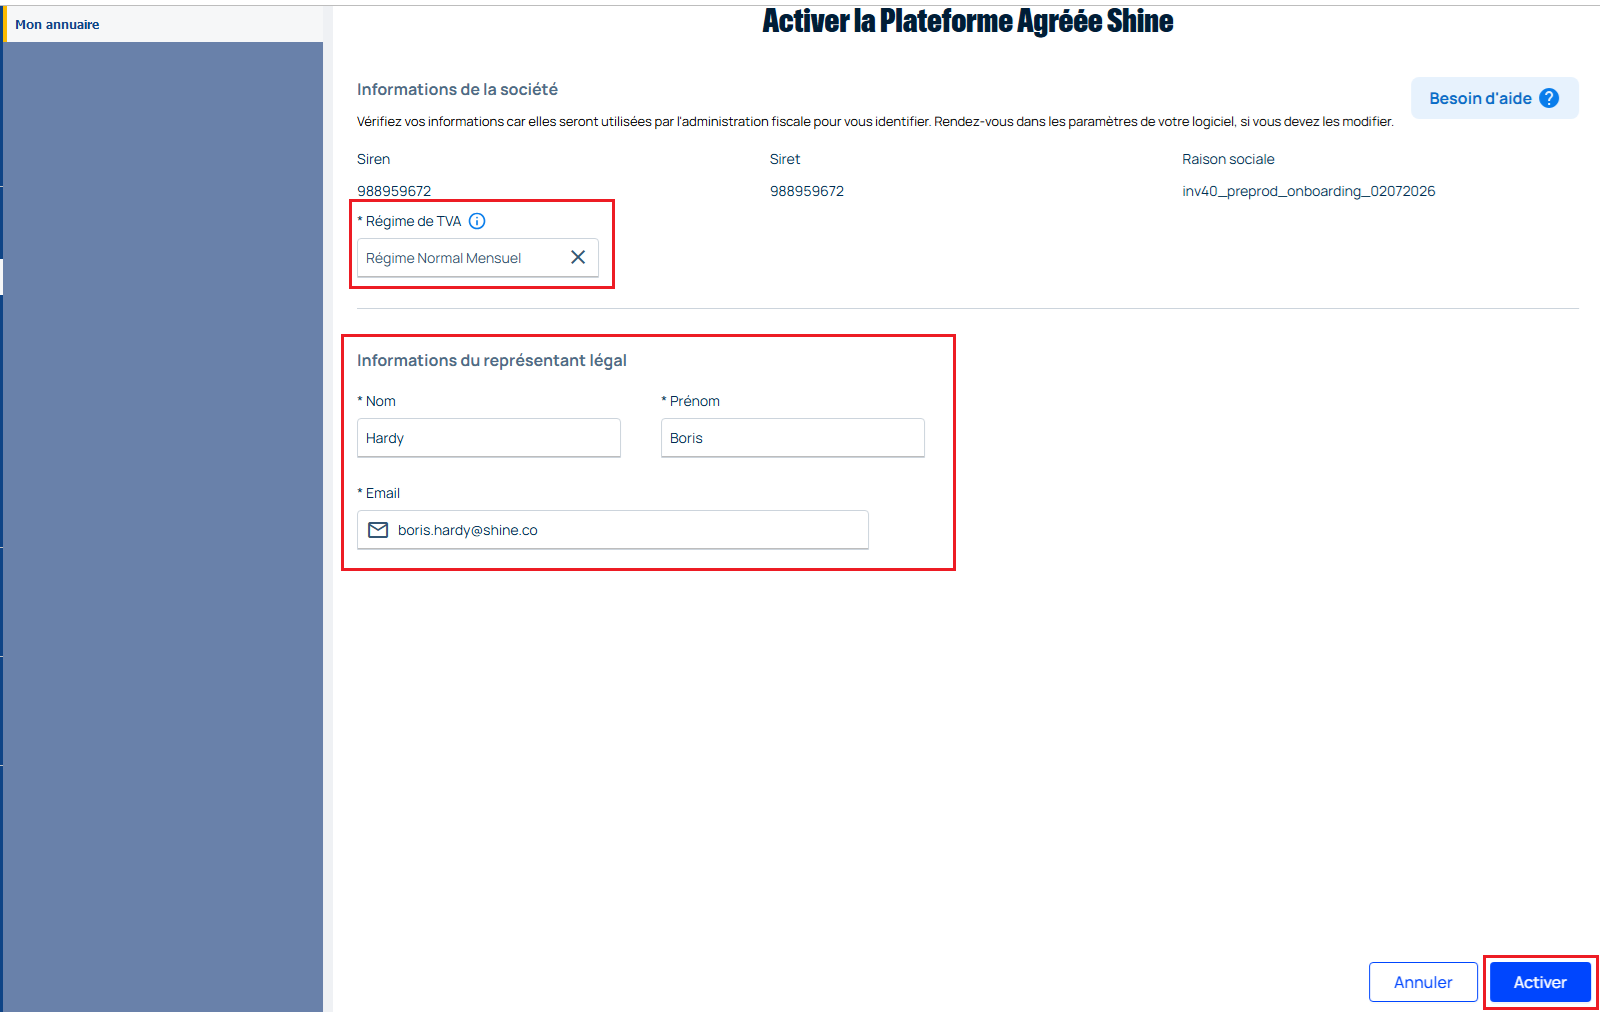Click the Informations de la société heading
Viewport: 1600px width, 1012px height.
click(x=457, y=89)
